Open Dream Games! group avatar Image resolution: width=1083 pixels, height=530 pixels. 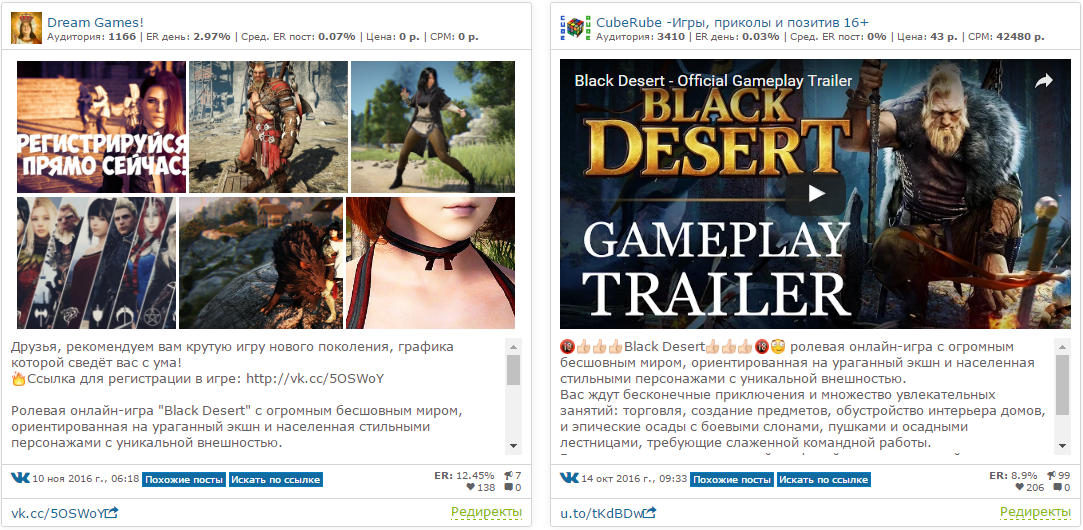tap(27, 28)
